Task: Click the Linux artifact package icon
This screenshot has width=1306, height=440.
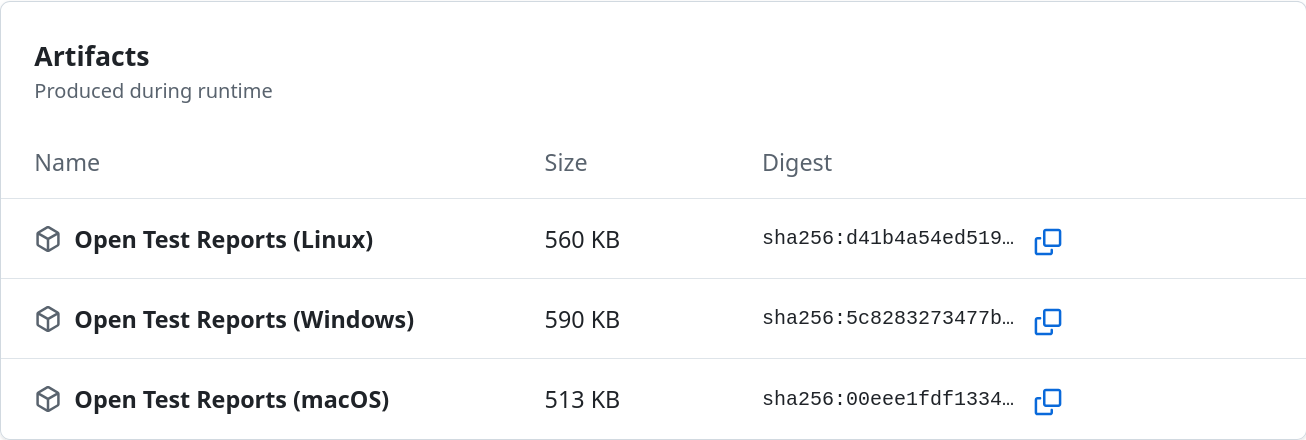Action: click(48, 240)
